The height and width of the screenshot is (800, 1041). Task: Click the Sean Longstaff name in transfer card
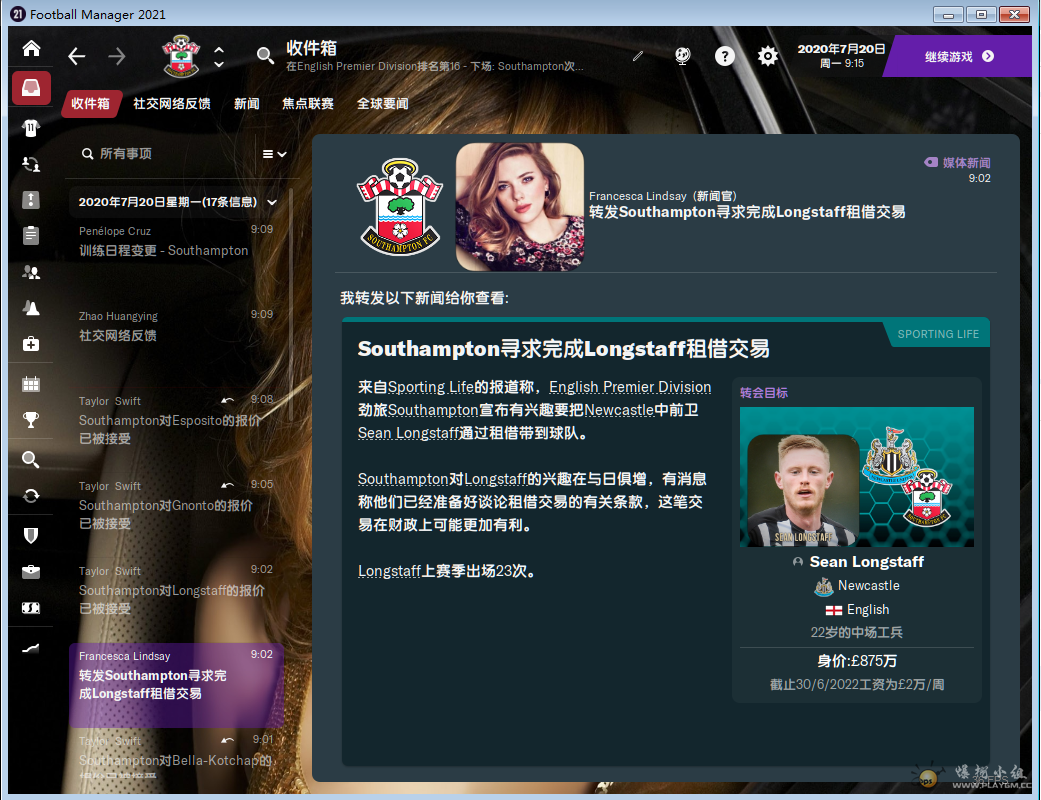click(x=866, y=562)
